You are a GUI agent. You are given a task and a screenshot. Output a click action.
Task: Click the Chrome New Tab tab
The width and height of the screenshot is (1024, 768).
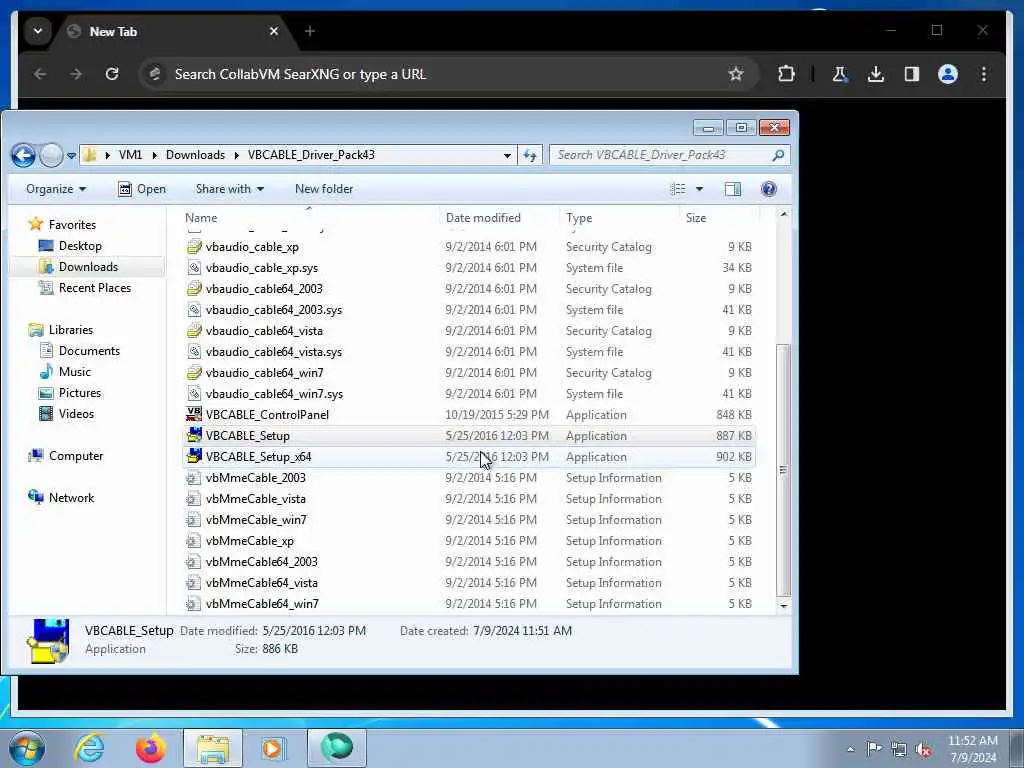tap(173, 31)
